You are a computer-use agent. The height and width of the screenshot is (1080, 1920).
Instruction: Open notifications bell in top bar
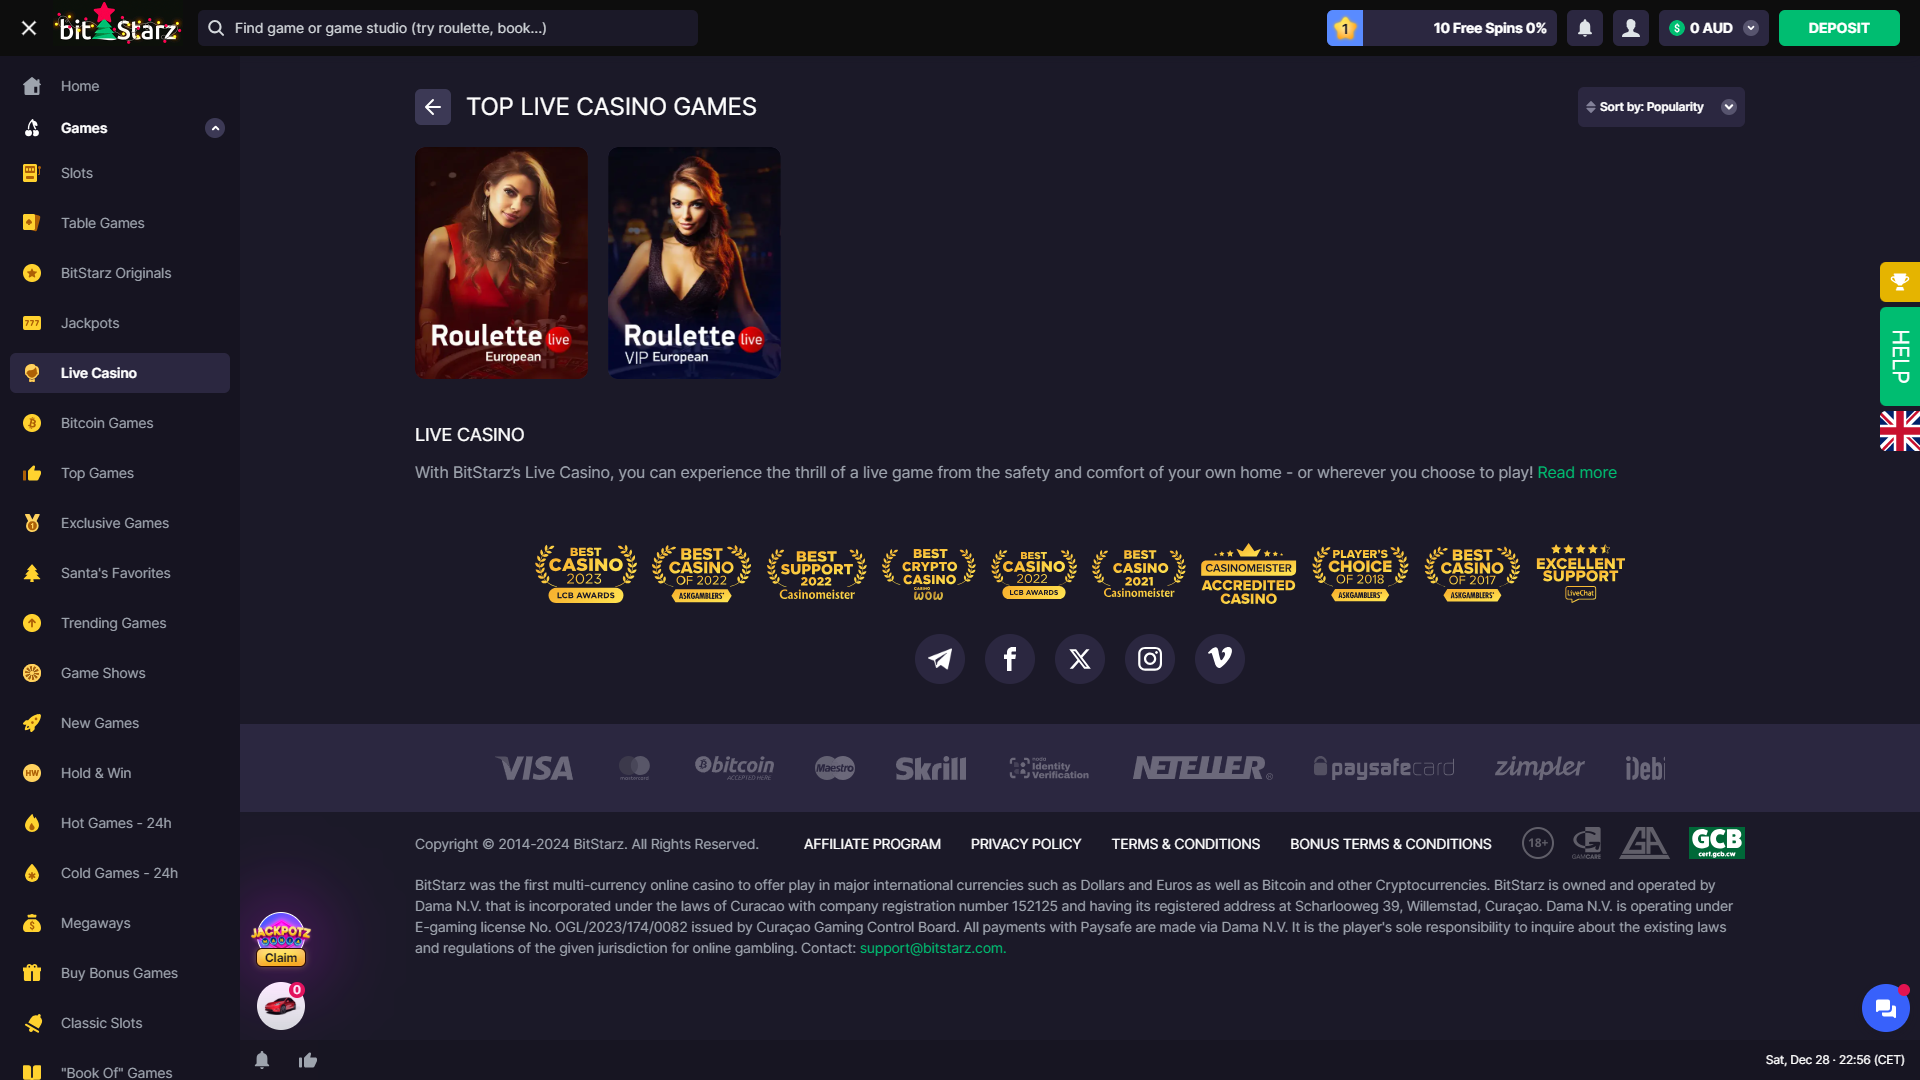[1585, 28]
